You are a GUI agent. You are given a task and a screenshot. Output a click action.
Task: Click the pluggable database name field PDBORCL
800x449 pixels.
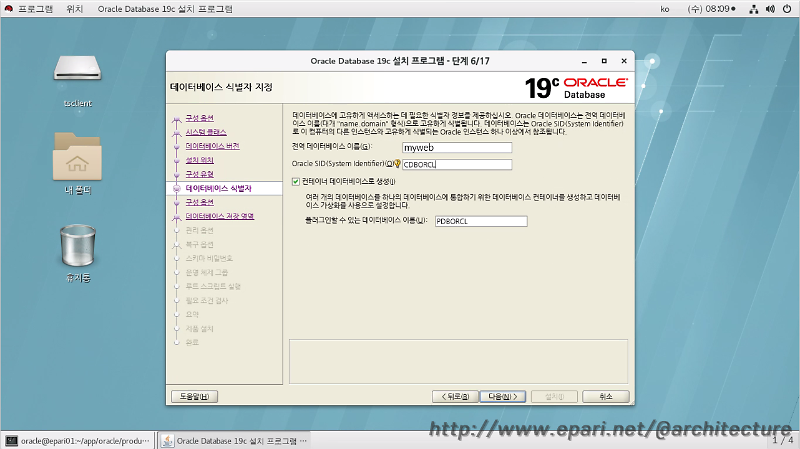[x=481, y=221]
